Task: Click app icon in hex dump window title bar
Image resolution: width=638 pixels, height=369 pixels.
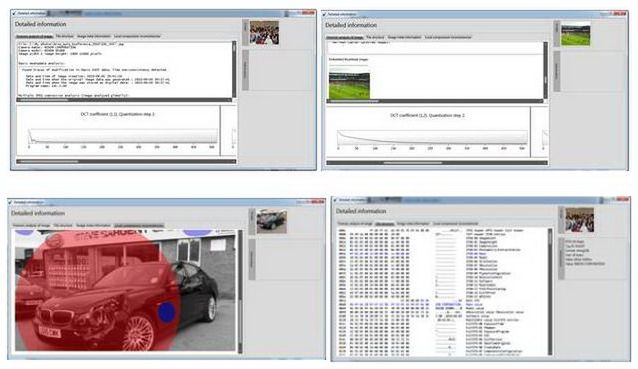Action: [334, 200]
